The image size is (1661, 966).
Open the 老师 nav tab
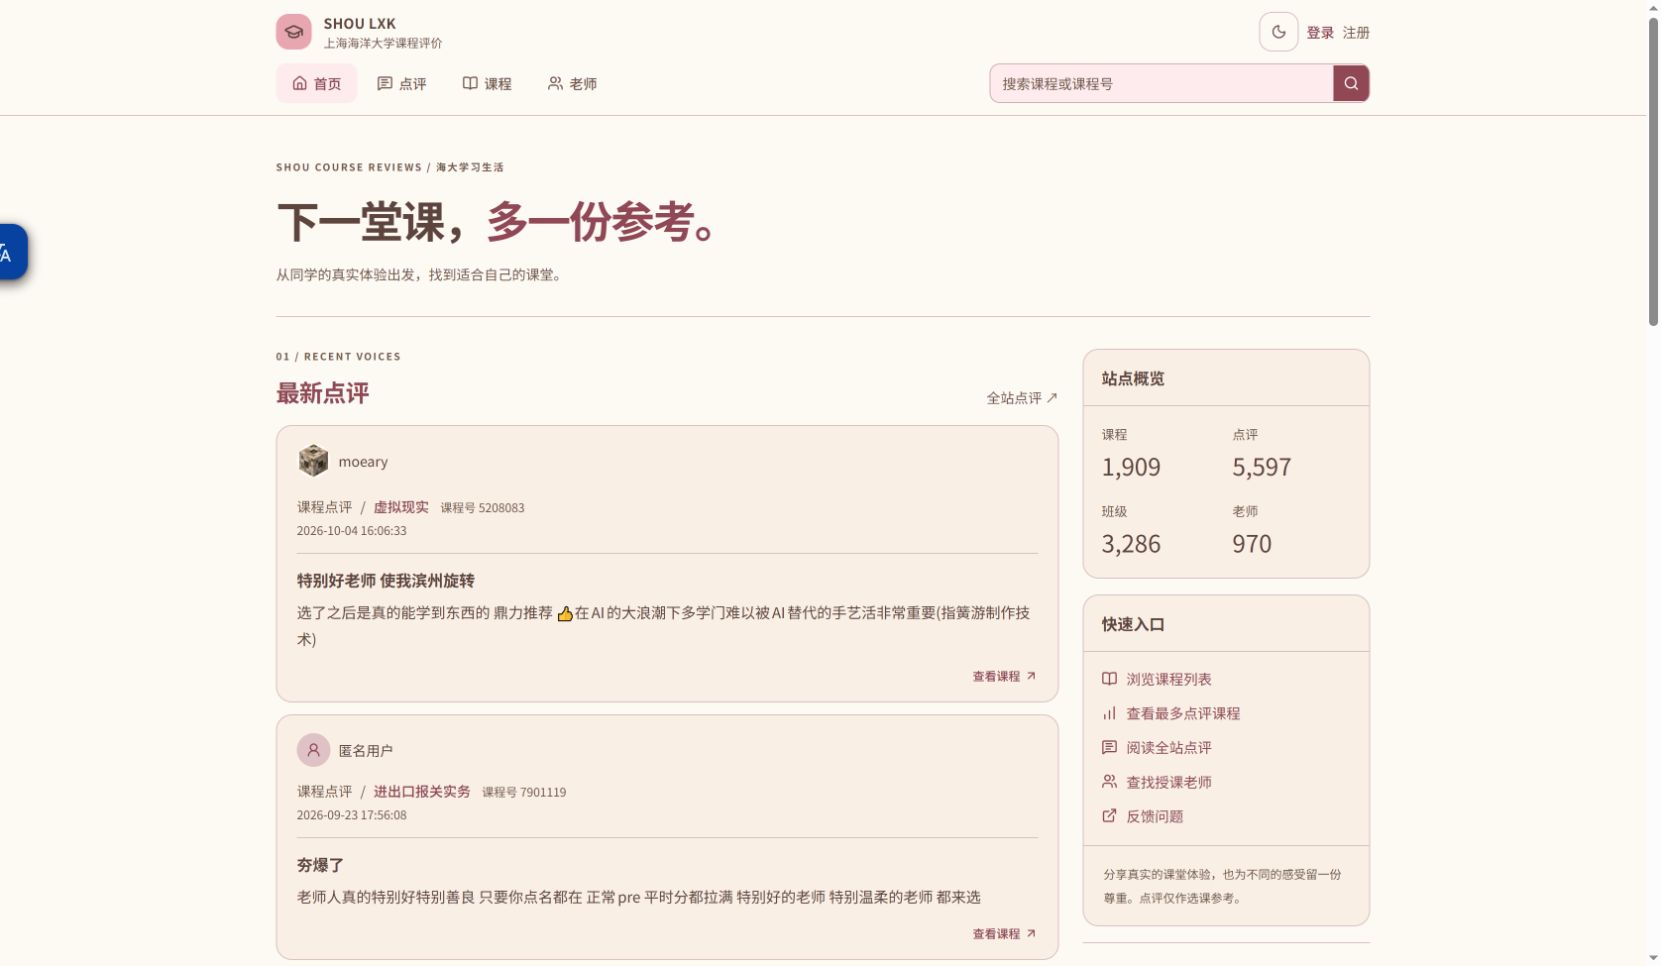tap(572, 84)
